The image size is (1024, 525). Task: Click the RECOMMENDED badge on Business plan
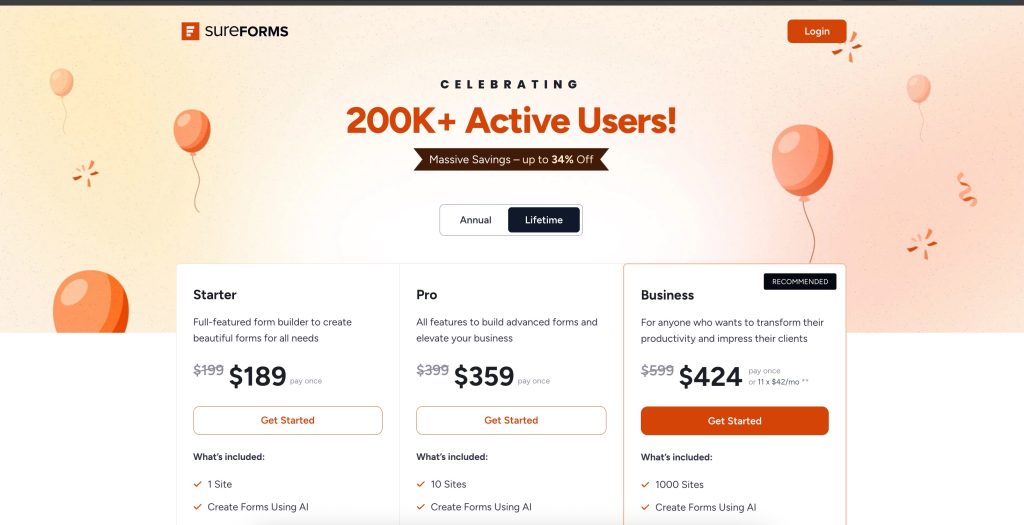tap(800, 282)
